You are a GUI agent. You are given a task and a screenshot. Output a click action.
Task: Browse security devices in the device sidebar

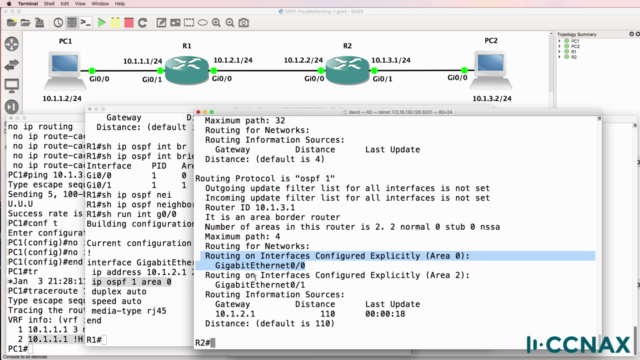coord(12,107)
